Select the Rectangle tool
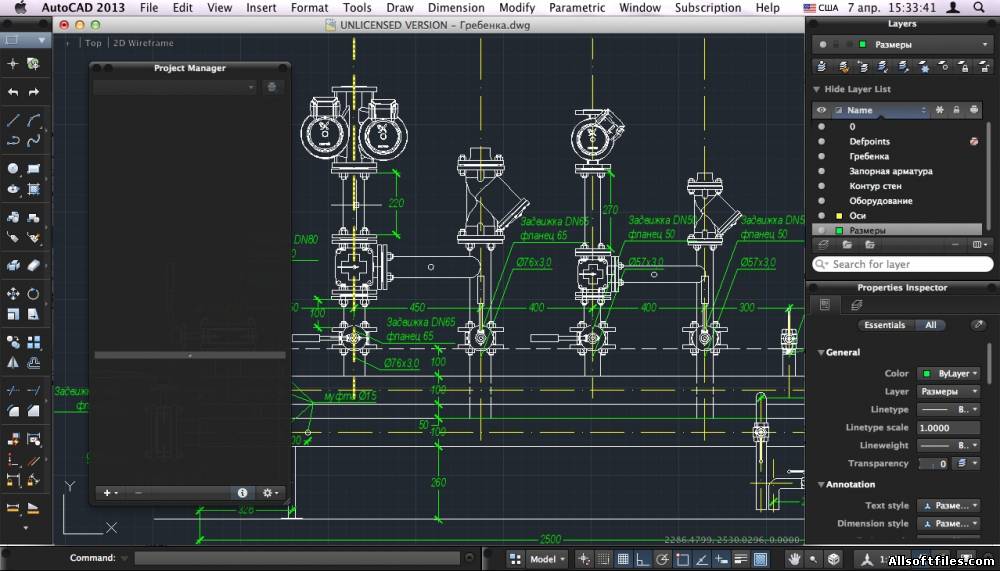Image resolution: width=1000 pixels, height=571 pixels. 34,168
